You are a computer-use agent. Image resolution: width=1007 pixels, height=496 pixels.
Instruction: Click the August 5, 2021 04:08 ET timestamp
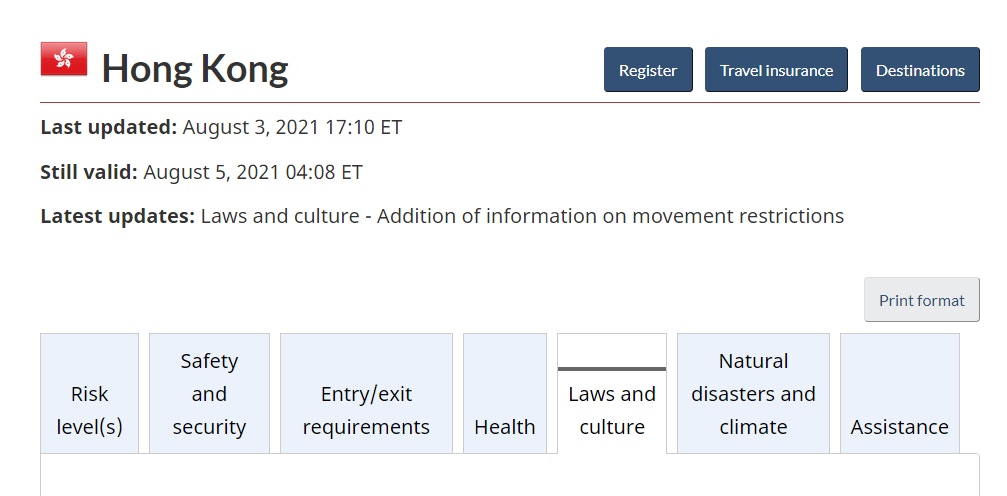pyautogui.click(x=253, y=172)
